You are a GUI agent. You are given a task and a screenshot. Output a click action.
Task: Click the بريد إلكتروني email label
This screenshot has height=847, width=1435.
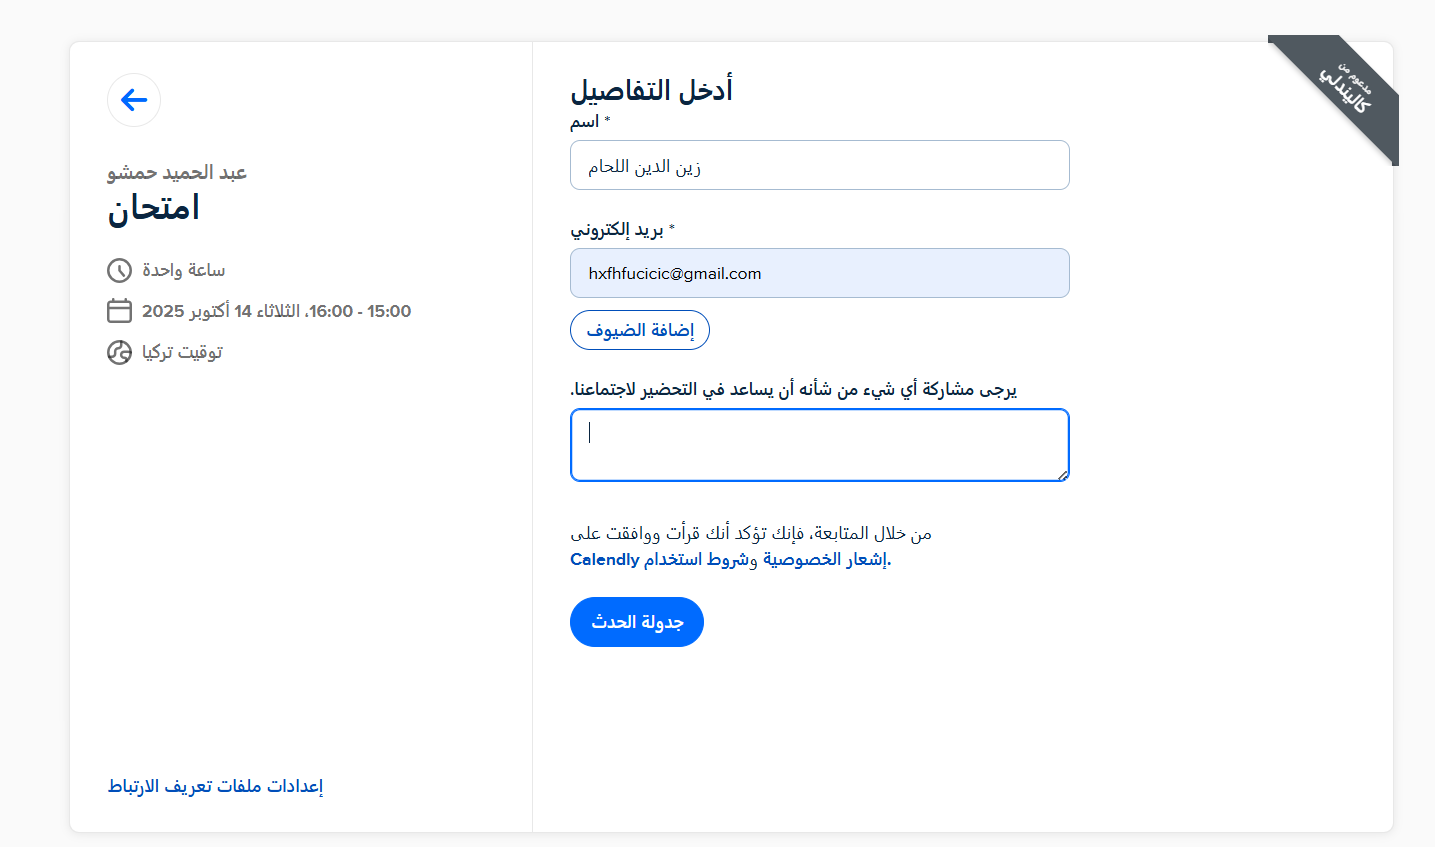click(617, 230)
